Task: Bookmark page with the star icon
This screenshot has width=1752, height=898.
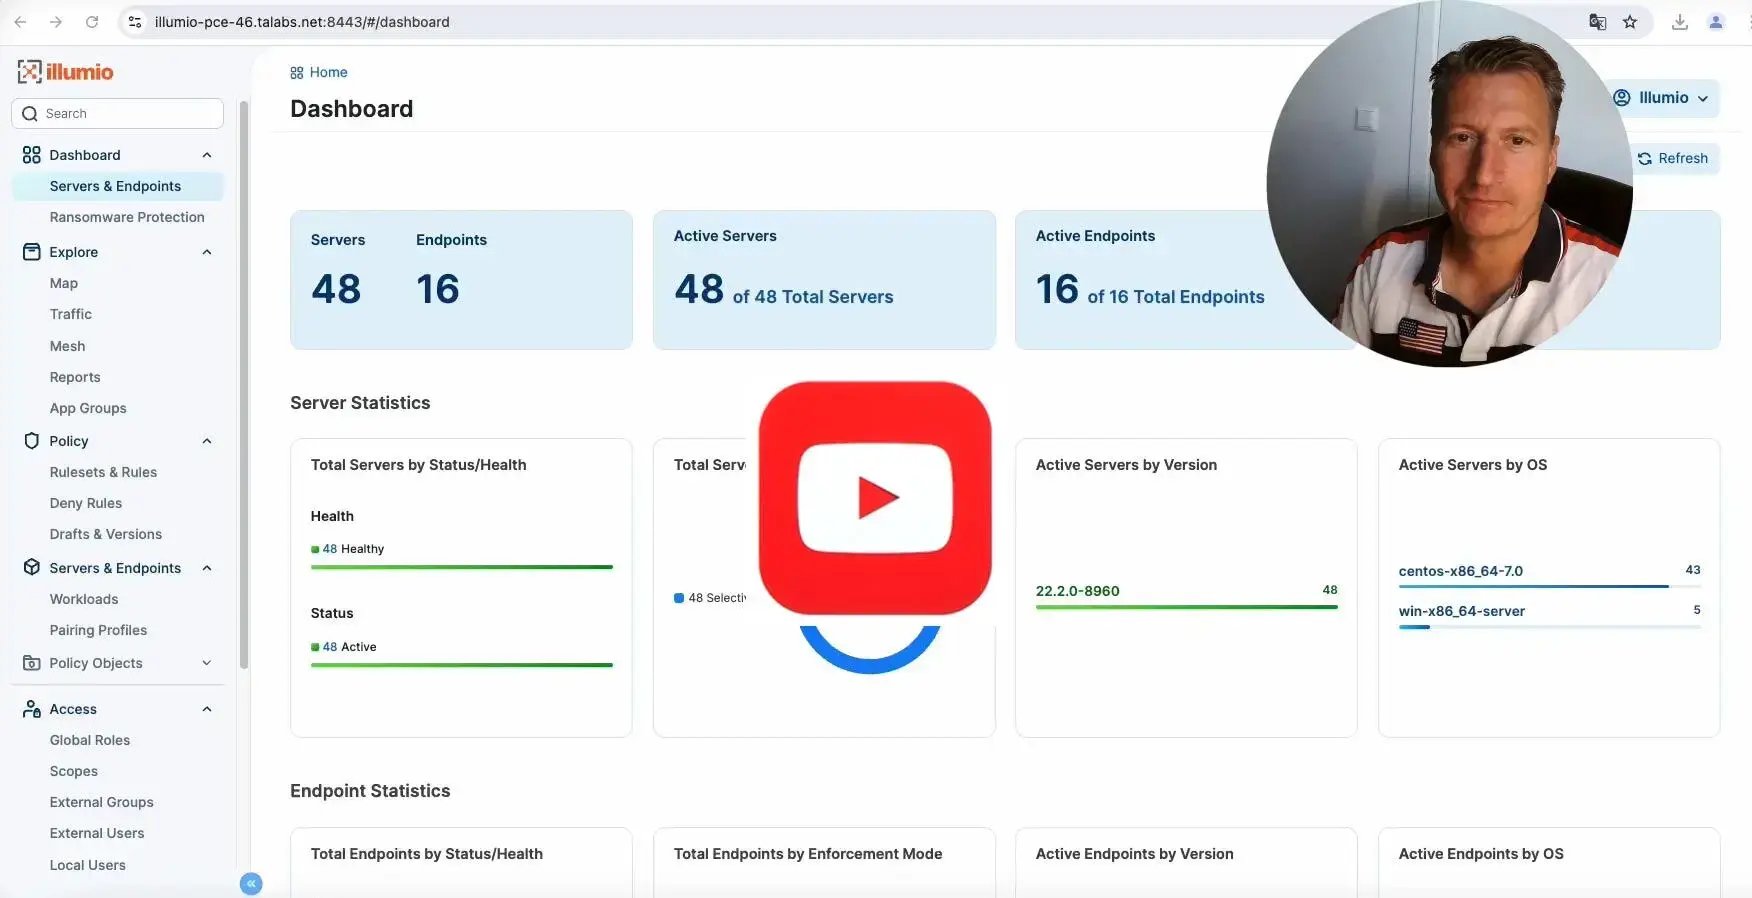Action: (1630, 22)
